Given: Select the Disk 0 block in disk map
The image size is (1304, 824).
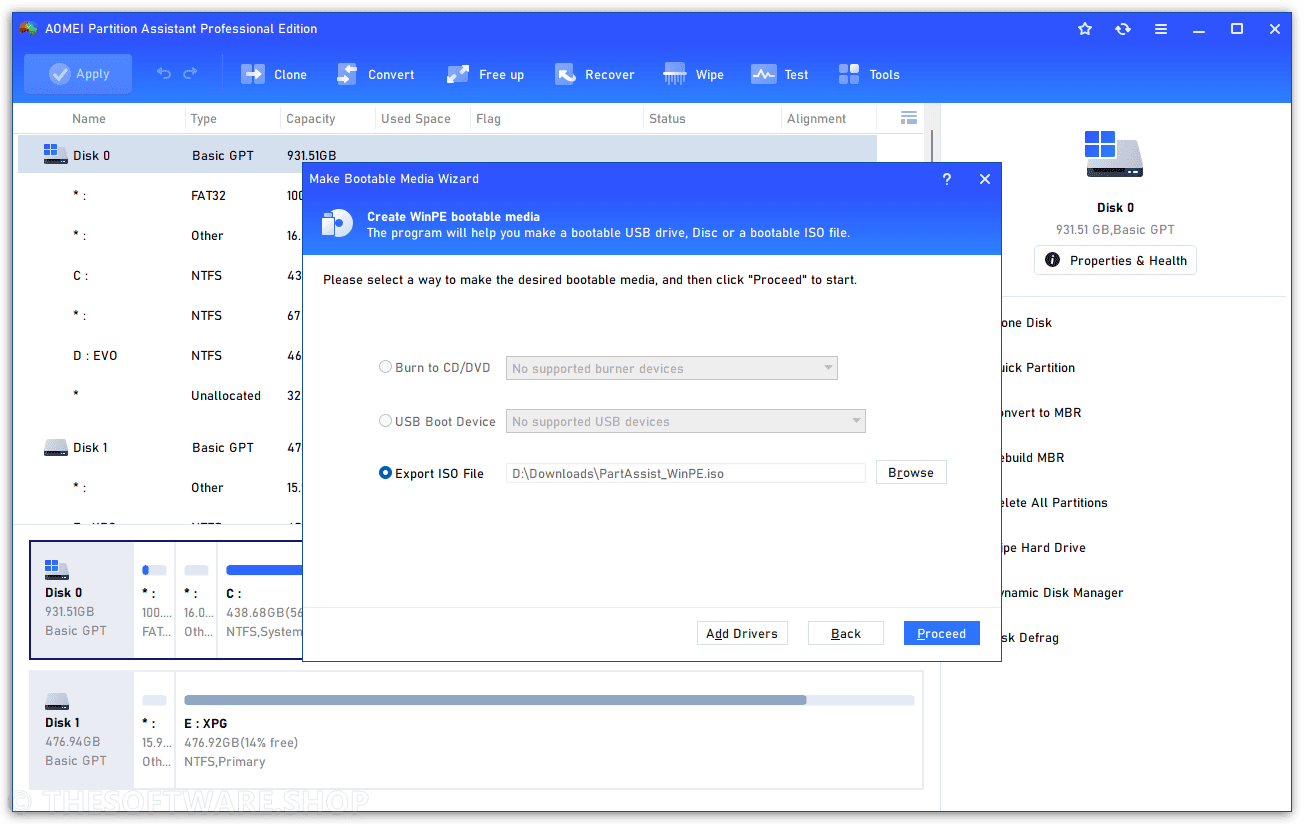Looking at the screenshot, I should tap(82, 600).
